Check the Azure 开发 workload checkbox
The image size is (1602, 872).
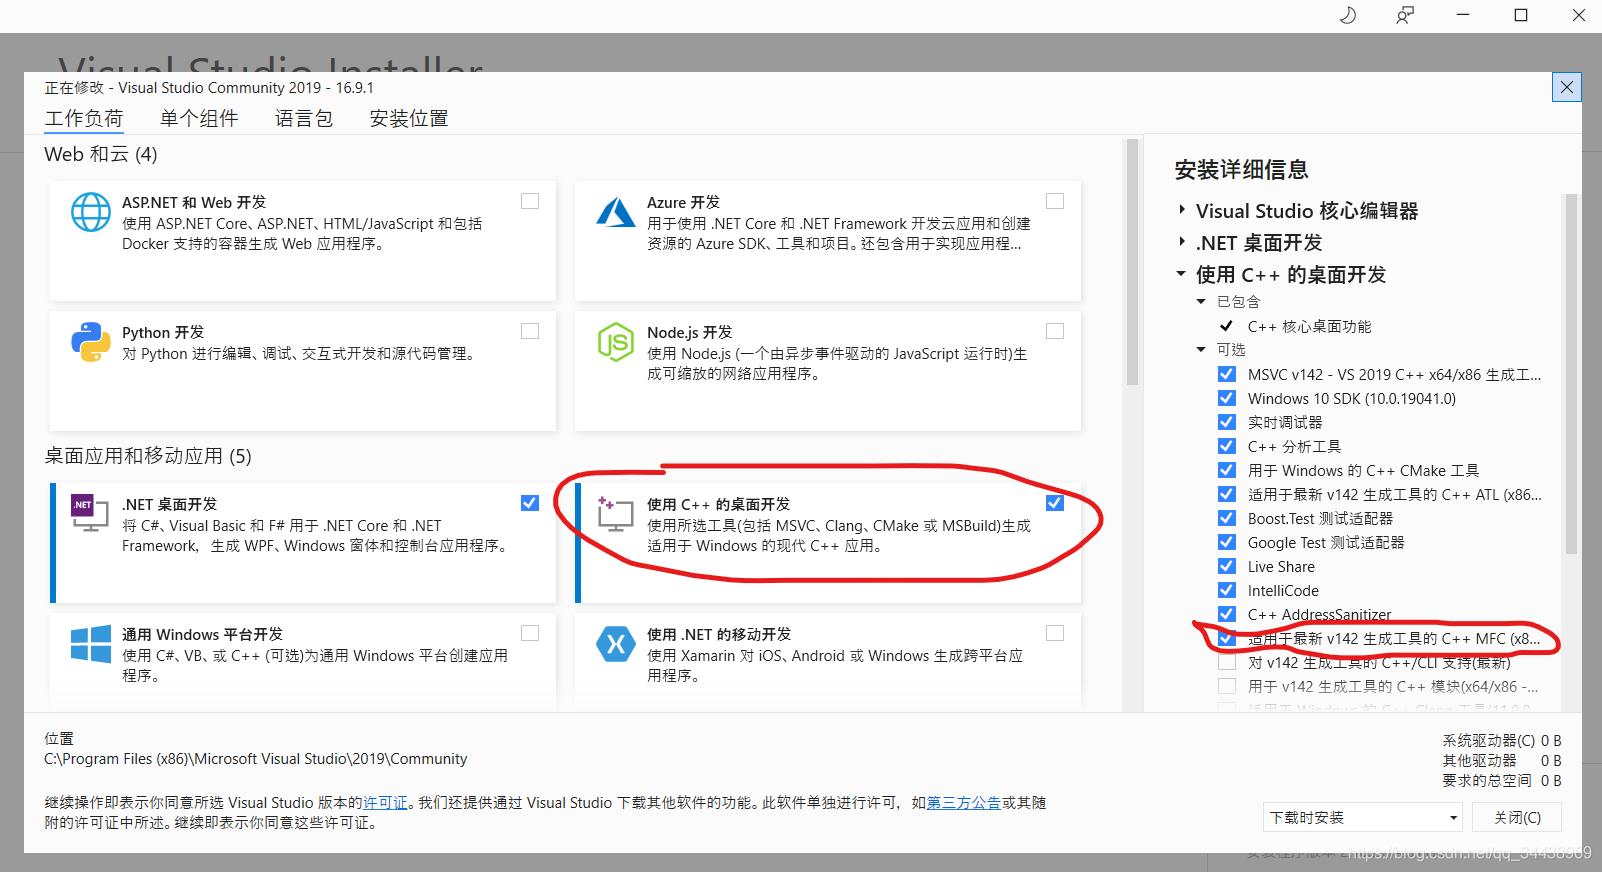coord(1055,201)
